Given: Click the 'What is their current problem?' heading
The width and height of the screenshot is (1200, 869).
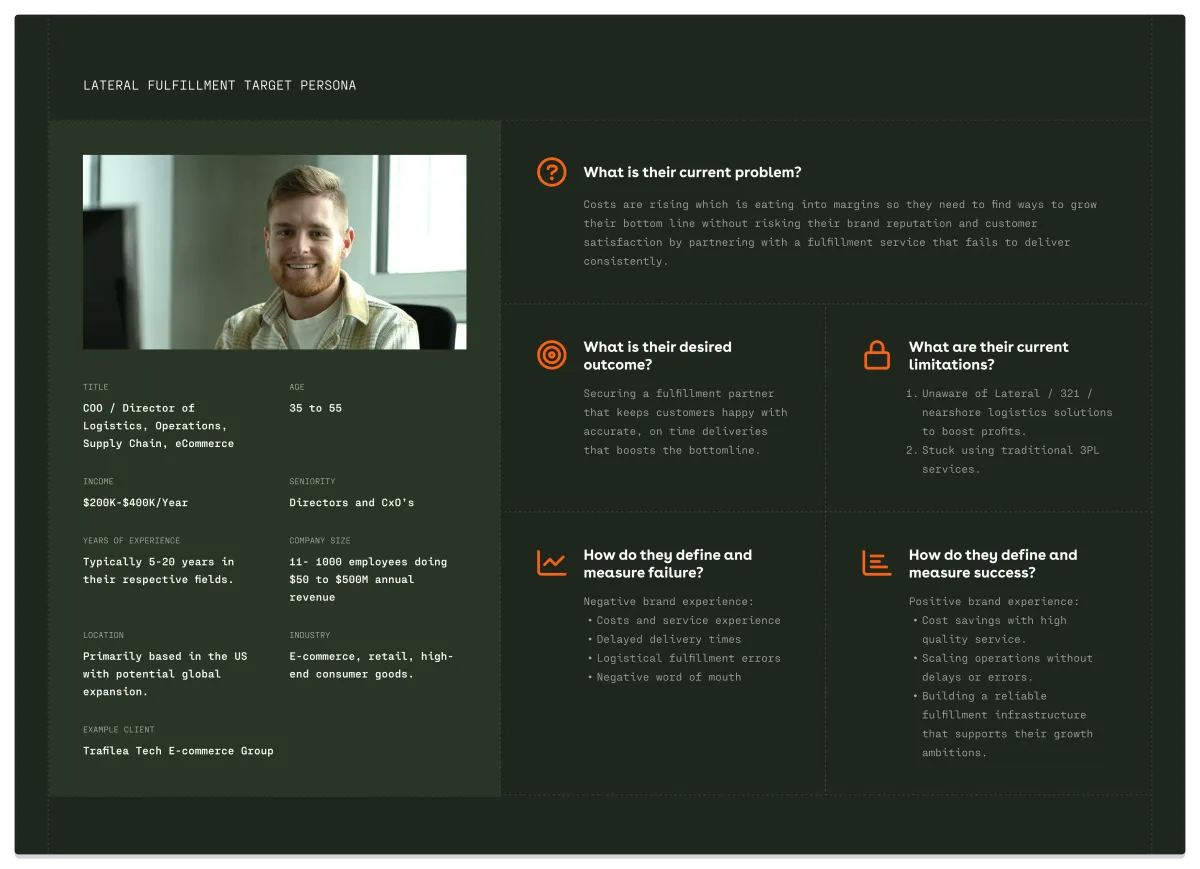Looking at the screenshot, I should coord(692,172).
